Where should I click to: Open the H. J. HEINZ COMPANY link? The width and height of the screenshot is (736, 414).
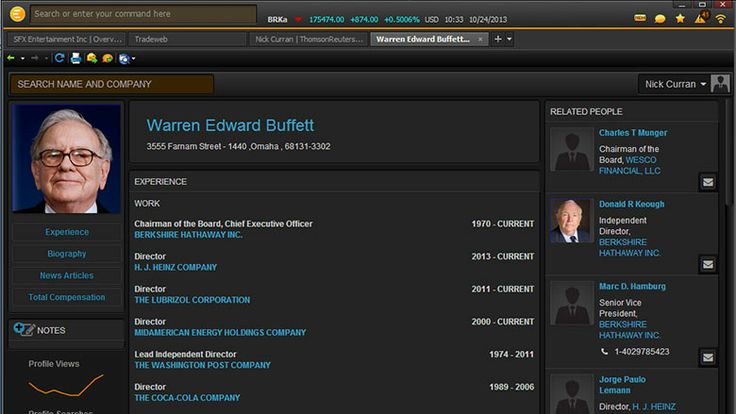(176, 267)
